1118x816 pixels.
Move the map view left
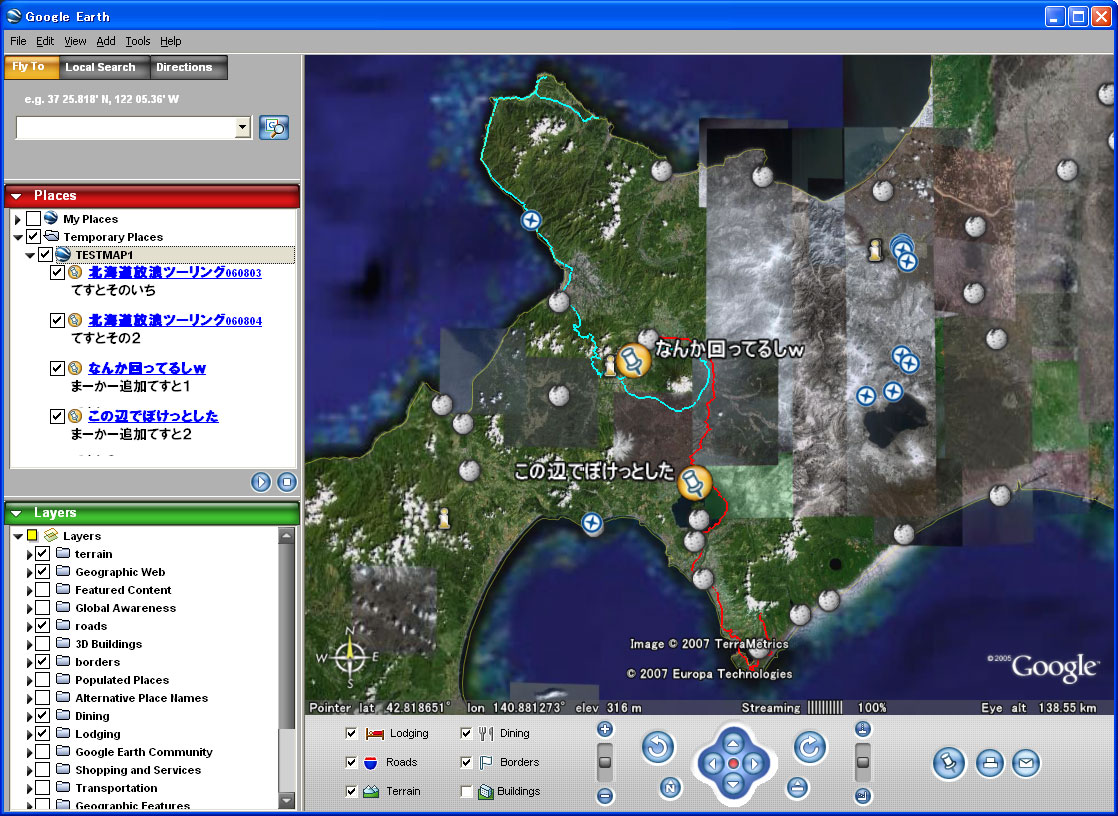coord(712,764)
